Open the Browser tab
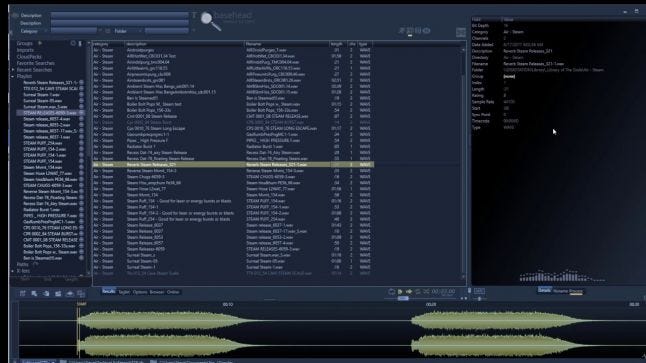 157,292
